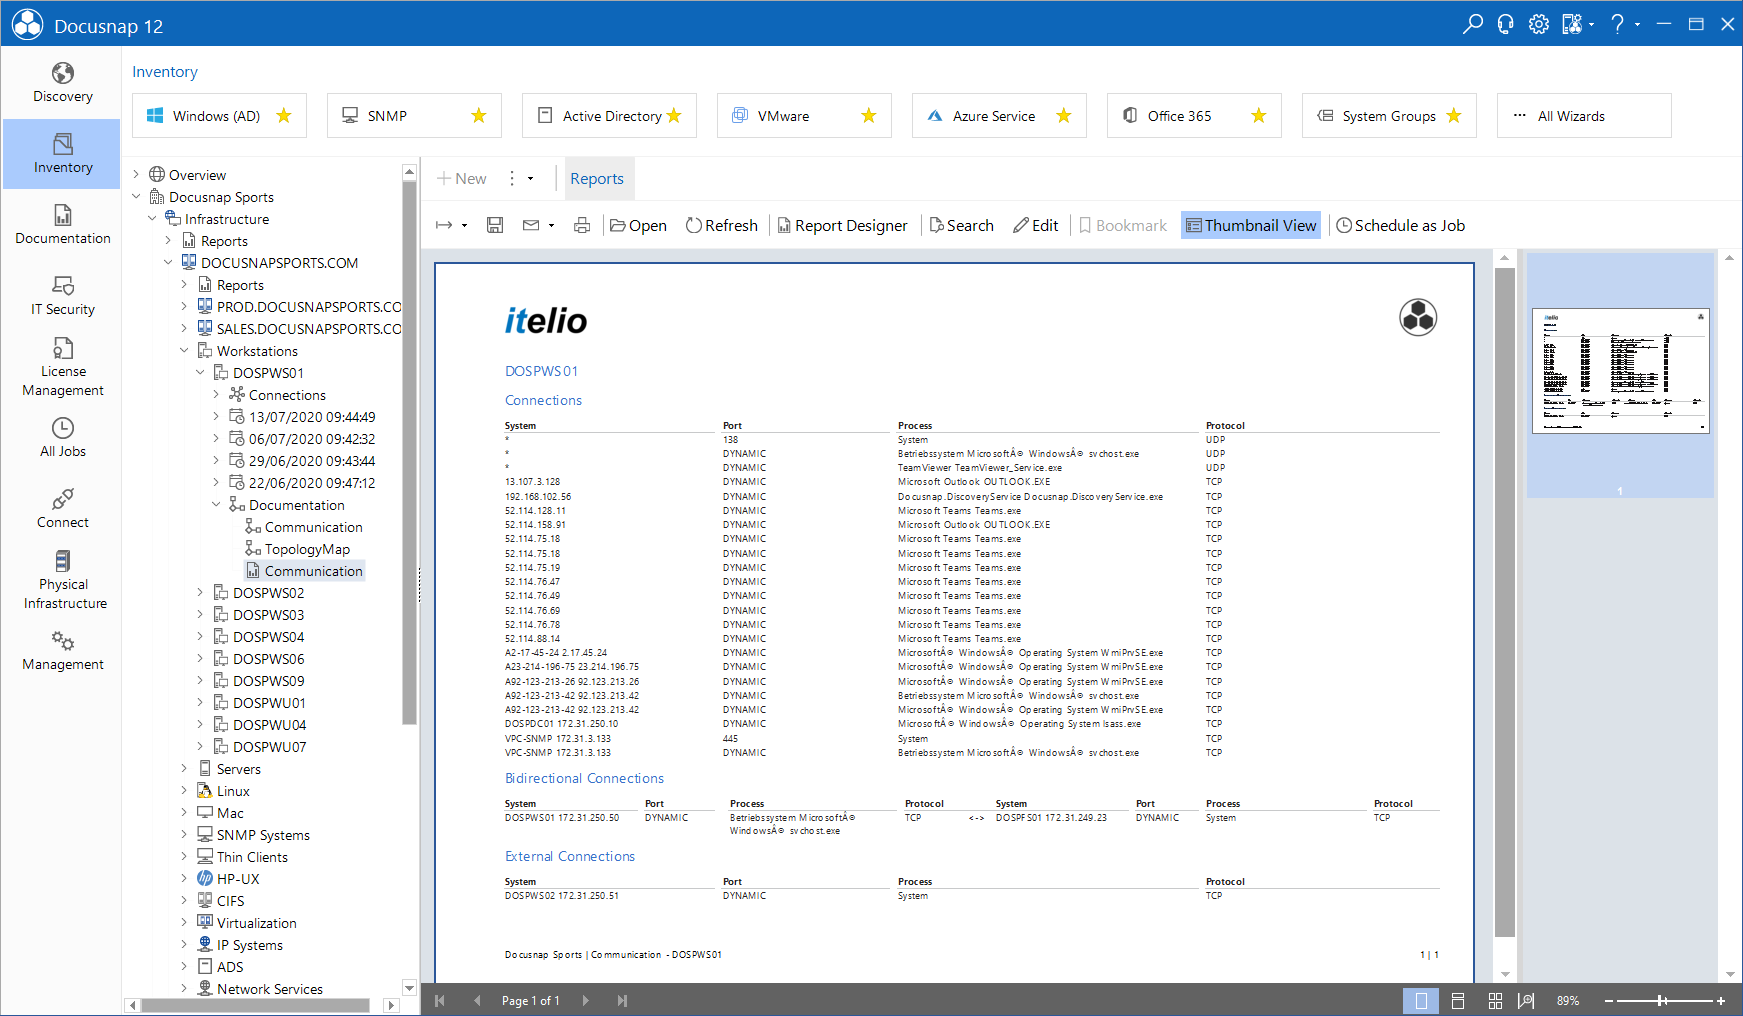Switch to continuous page view icon
Viewport: 1743px width, 1016px height.
click(x=1458, y=1000)
